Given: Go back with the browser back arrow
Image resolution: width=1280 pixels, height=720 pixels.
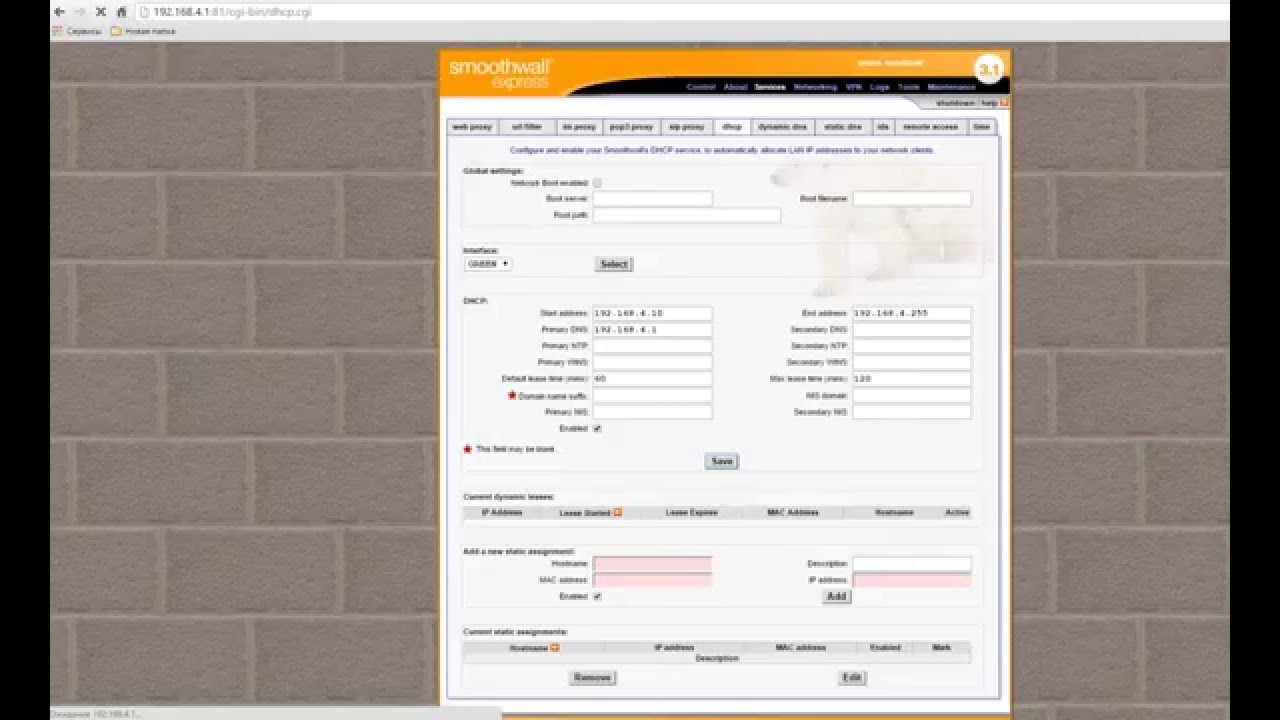Looking at the screenshot, I should pos(60,12).
